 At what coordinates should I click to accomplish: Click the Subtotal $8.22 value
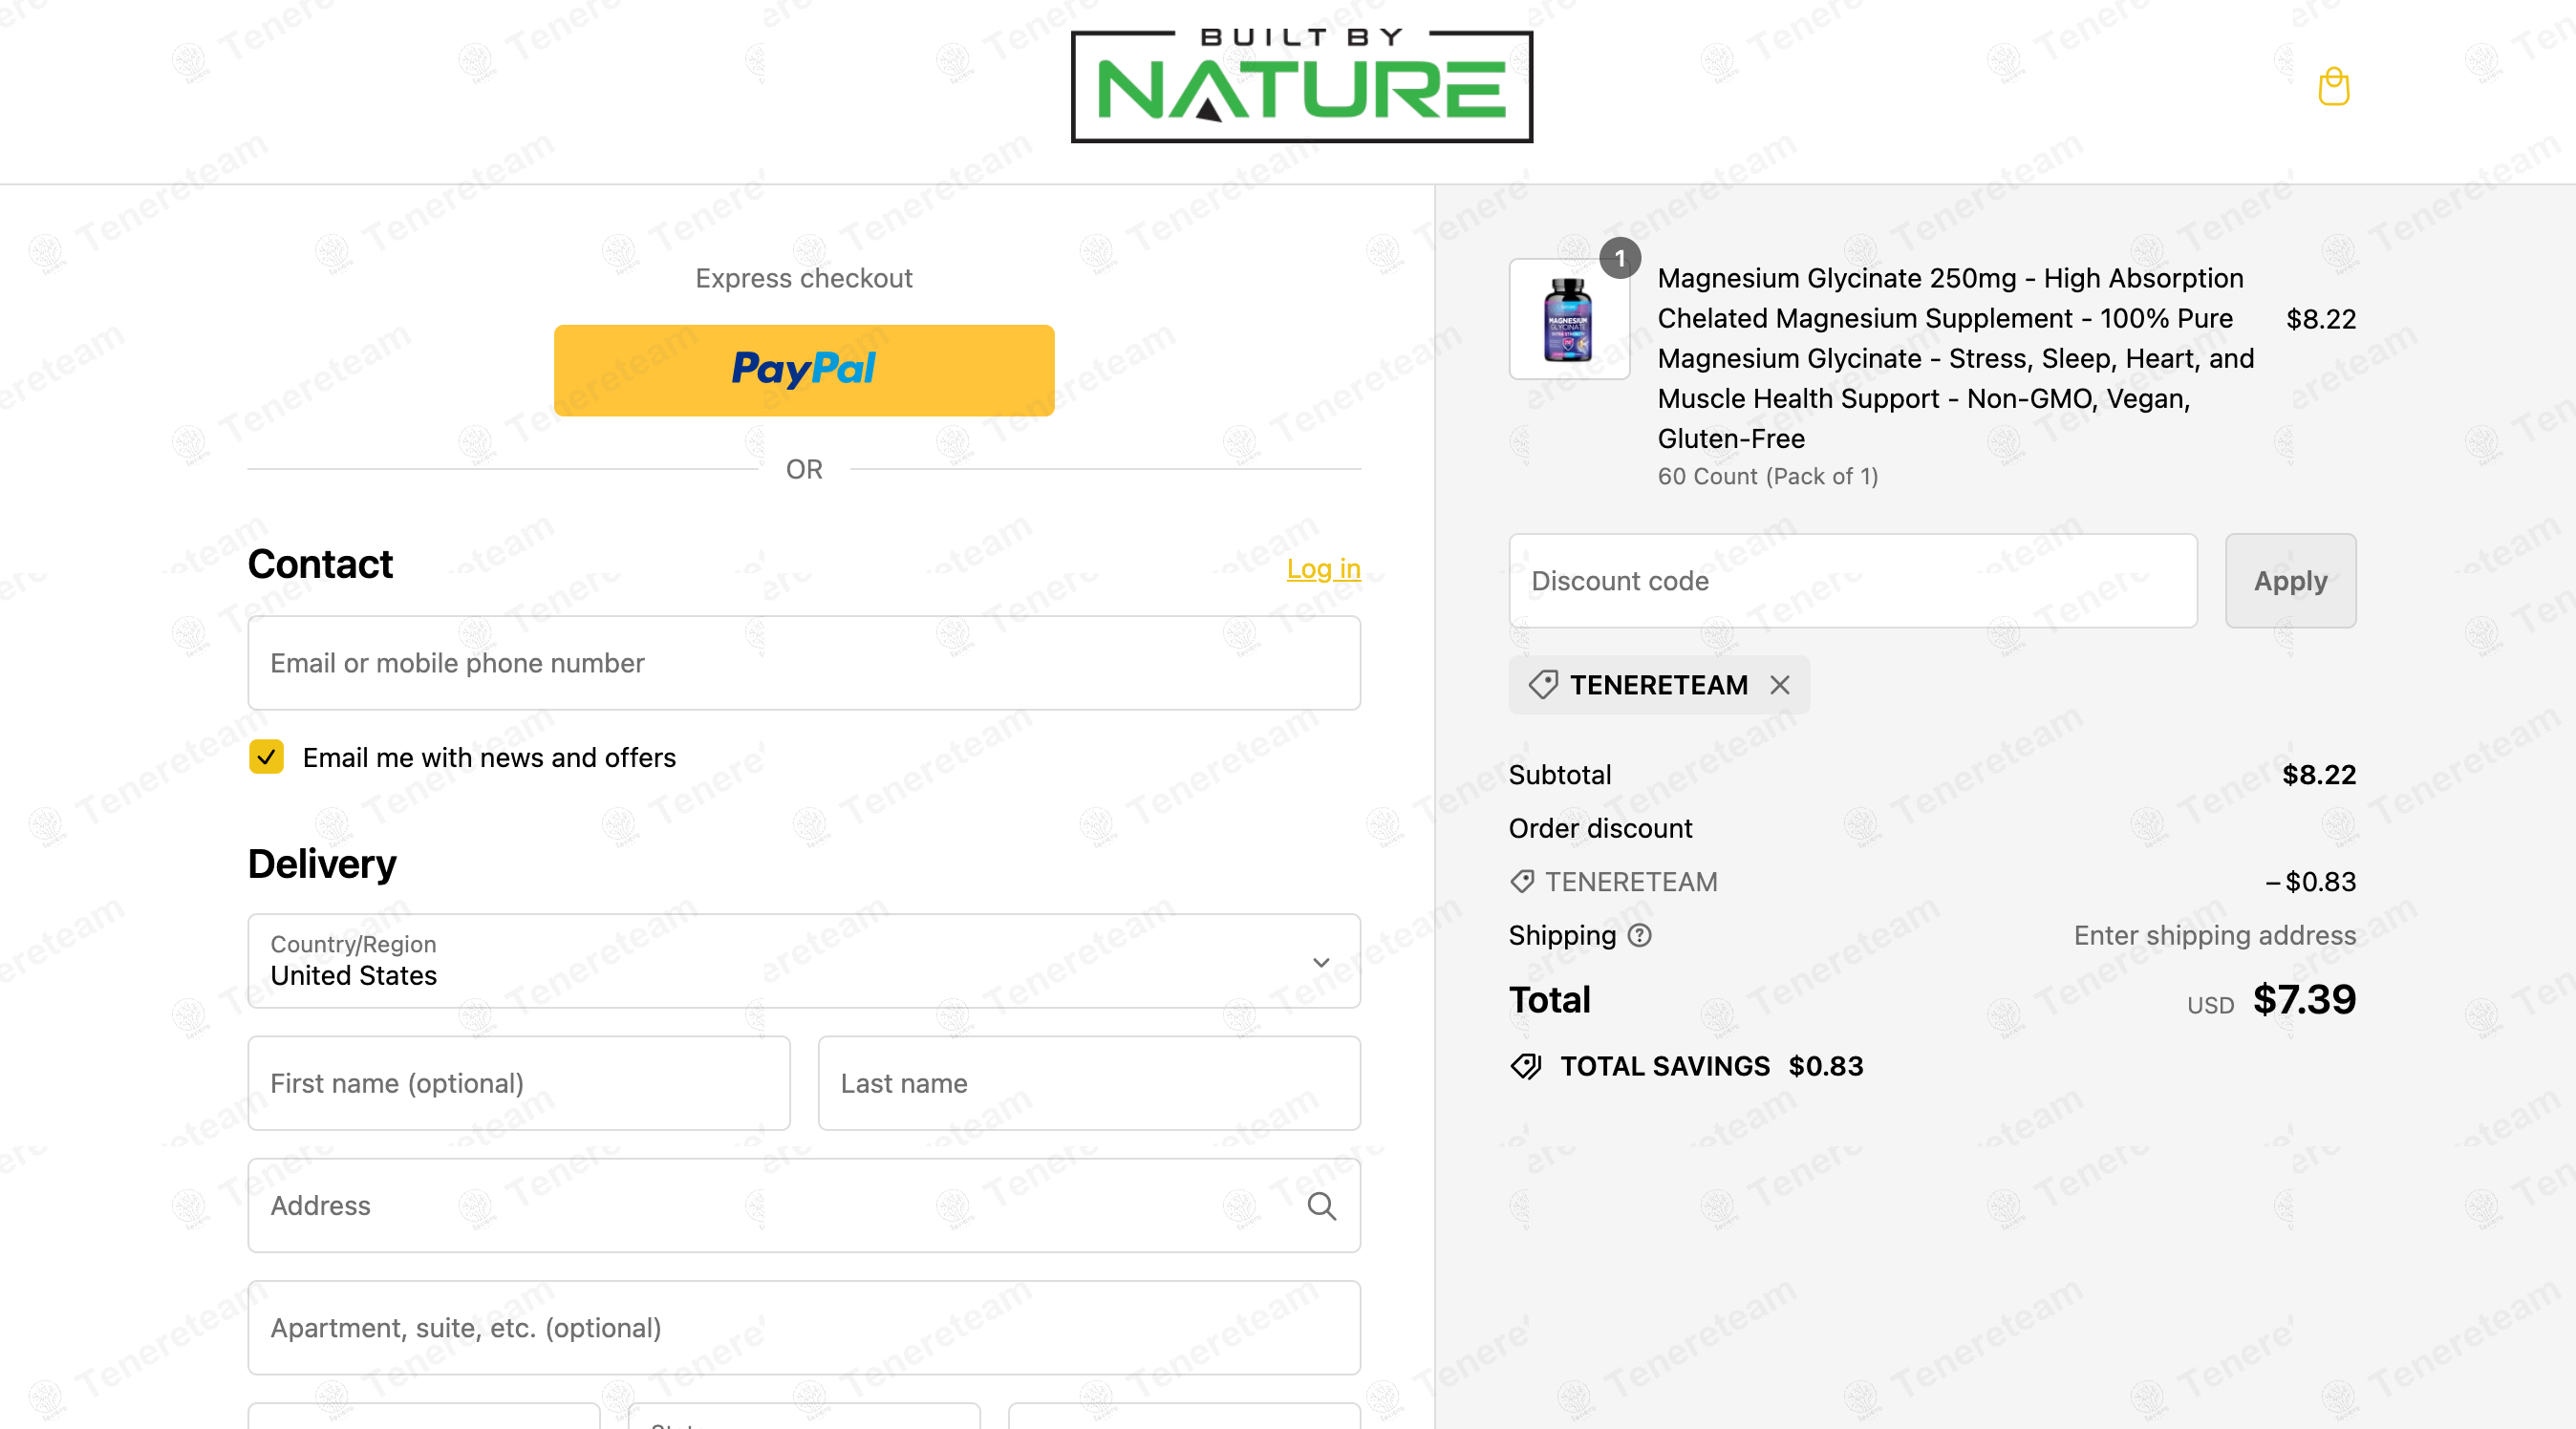point(2319,774)
